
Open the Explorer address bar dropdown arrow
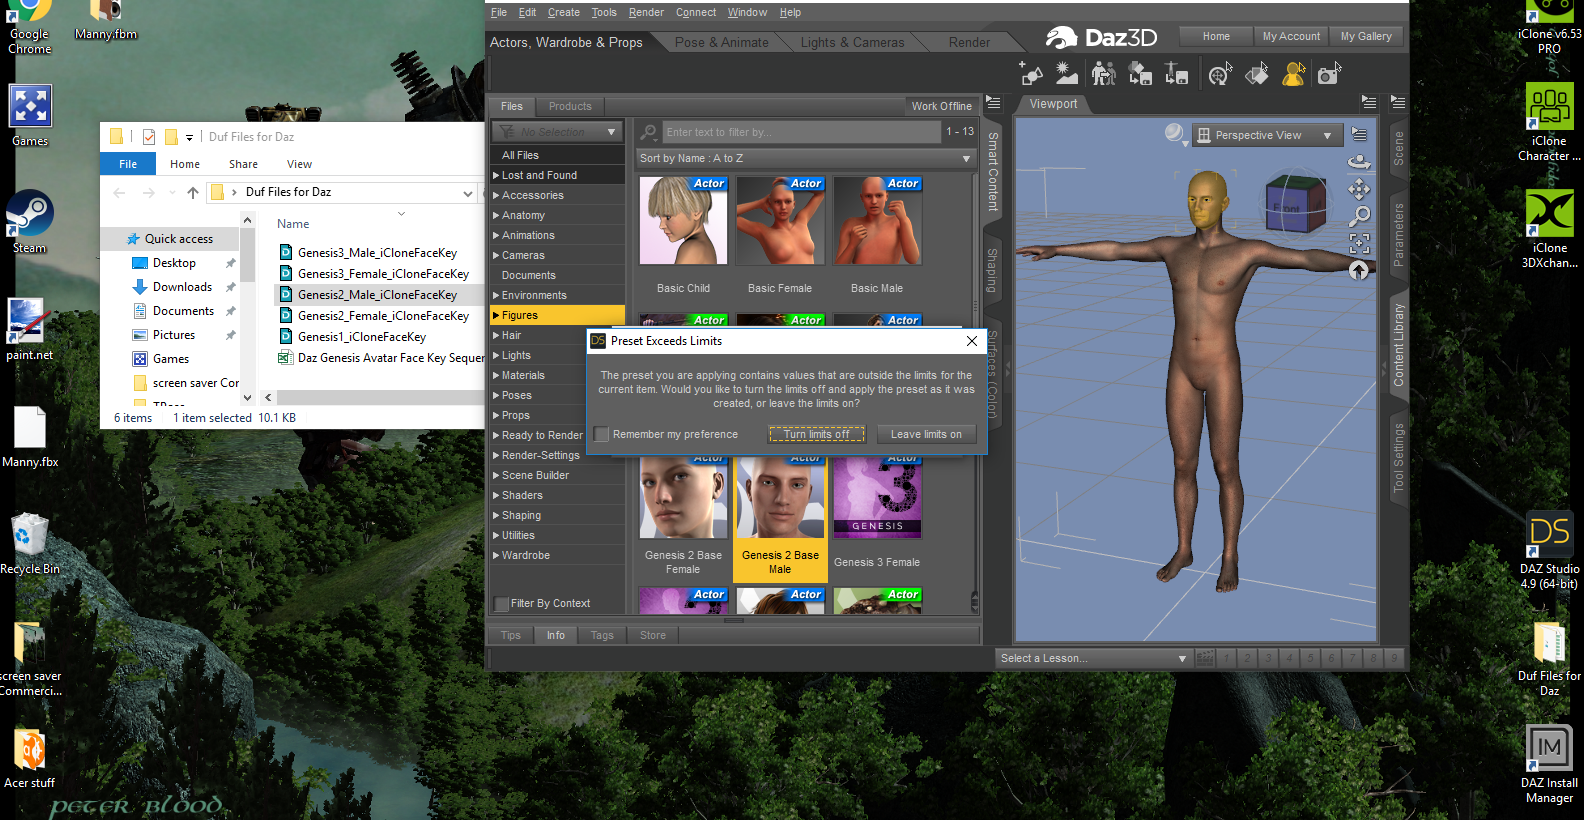[x=467, y=193]
